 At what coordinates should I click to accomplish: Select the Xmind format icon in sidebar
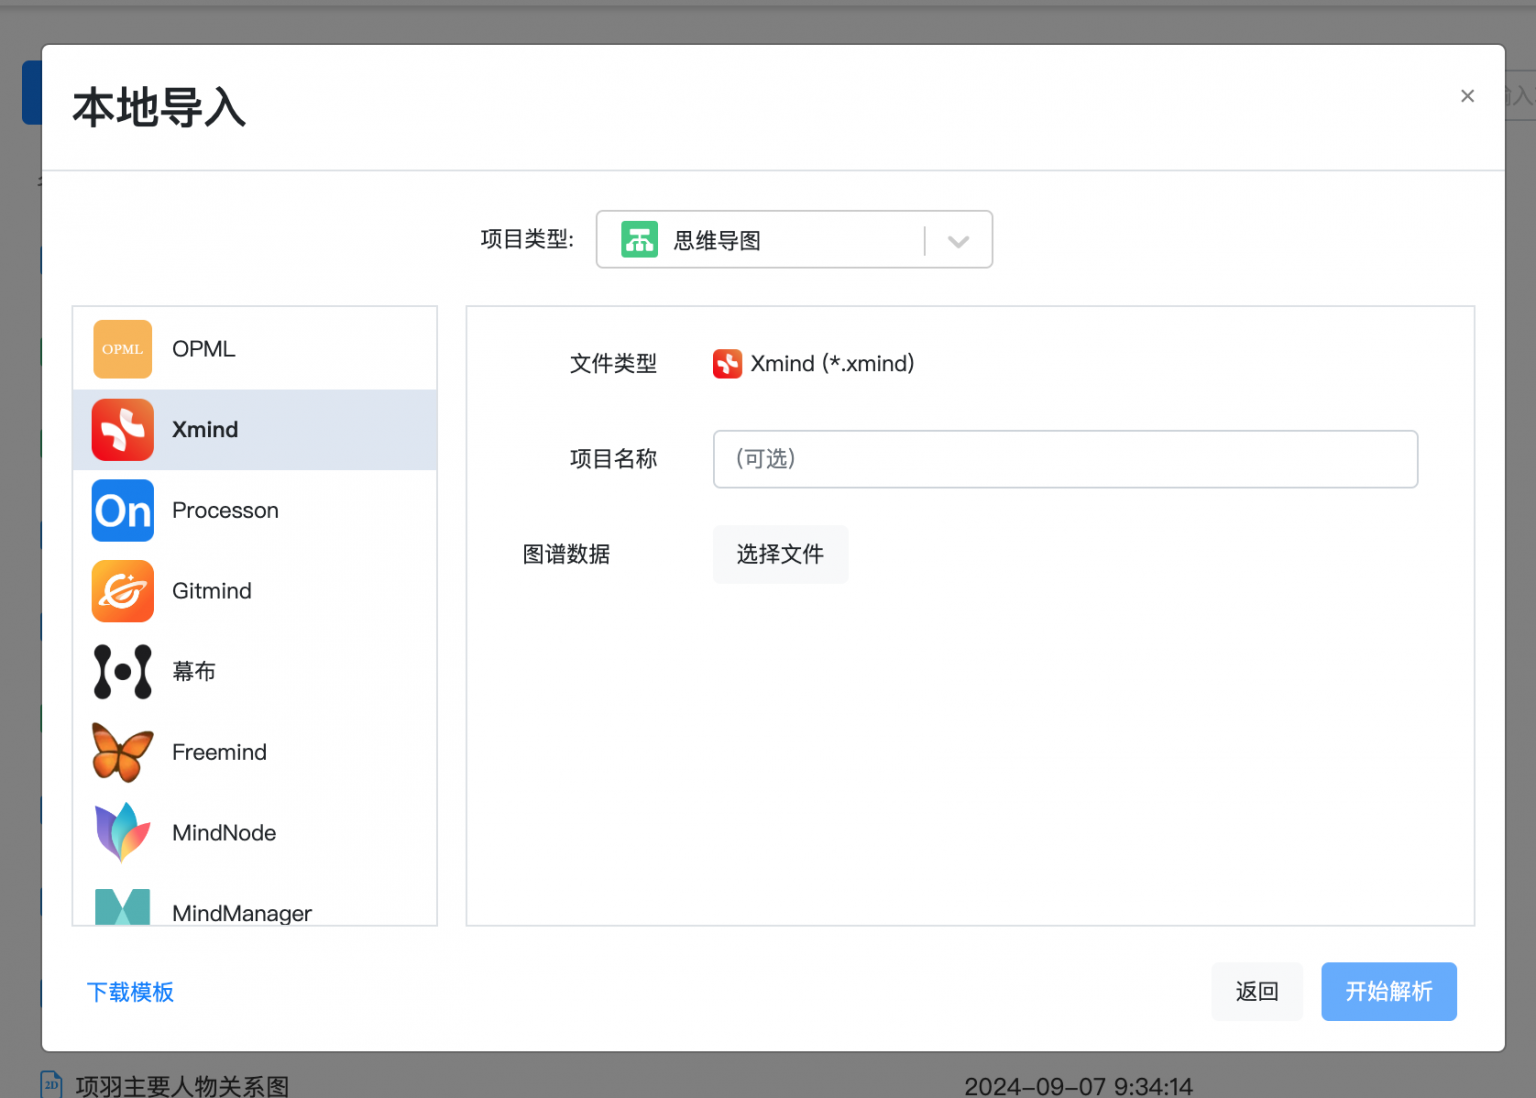click(122, 429)
